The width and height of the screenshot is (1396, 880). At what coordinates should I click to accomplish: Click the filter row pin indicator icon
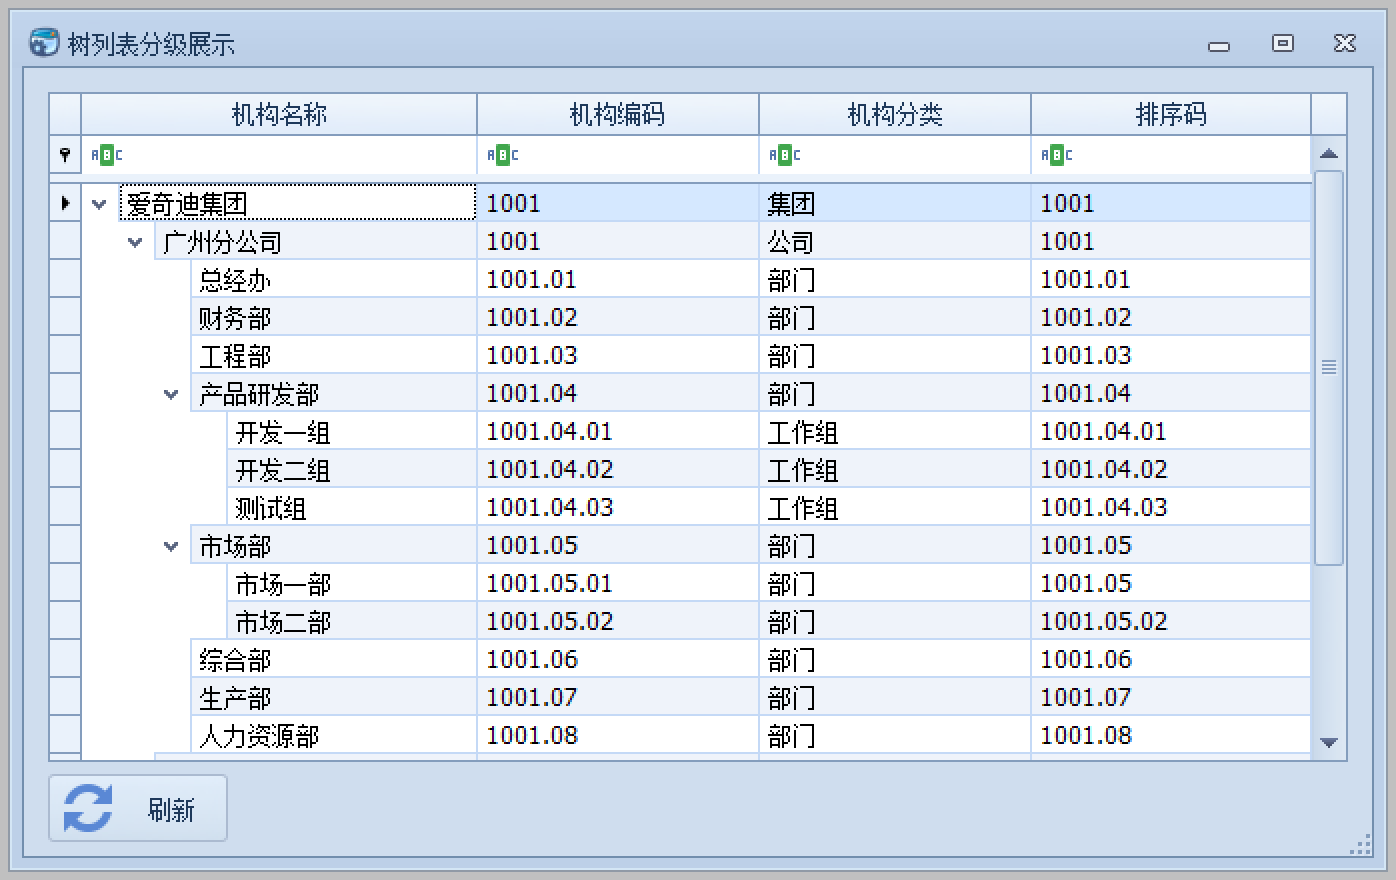65,155
